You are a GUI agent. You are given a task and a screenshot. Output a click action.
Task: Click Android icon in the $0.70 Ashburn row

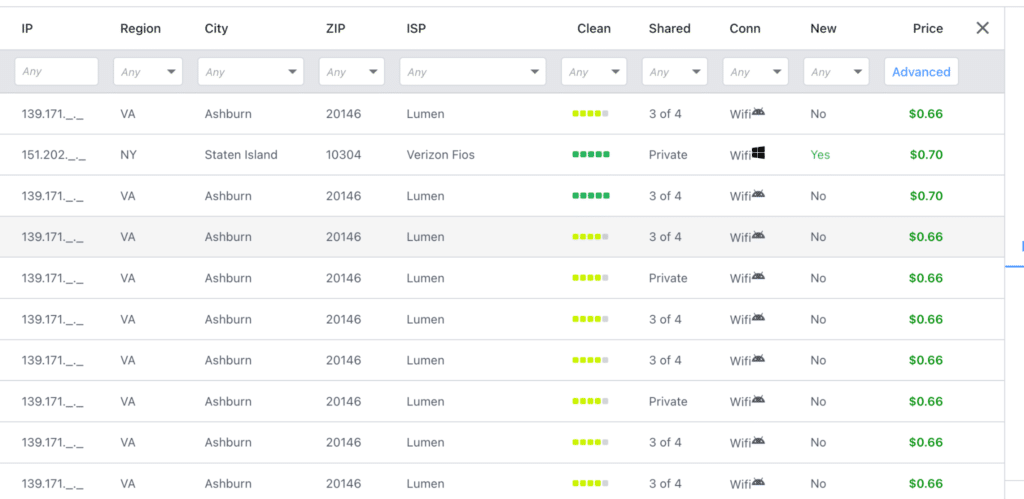point(758,194)
